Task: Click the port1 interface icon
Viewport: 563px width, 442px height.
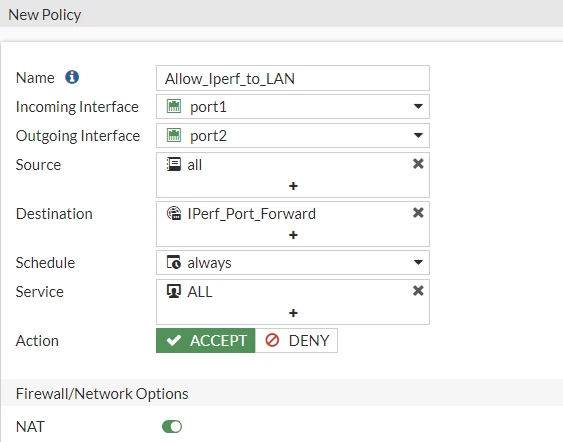Action: click(174, 107)
